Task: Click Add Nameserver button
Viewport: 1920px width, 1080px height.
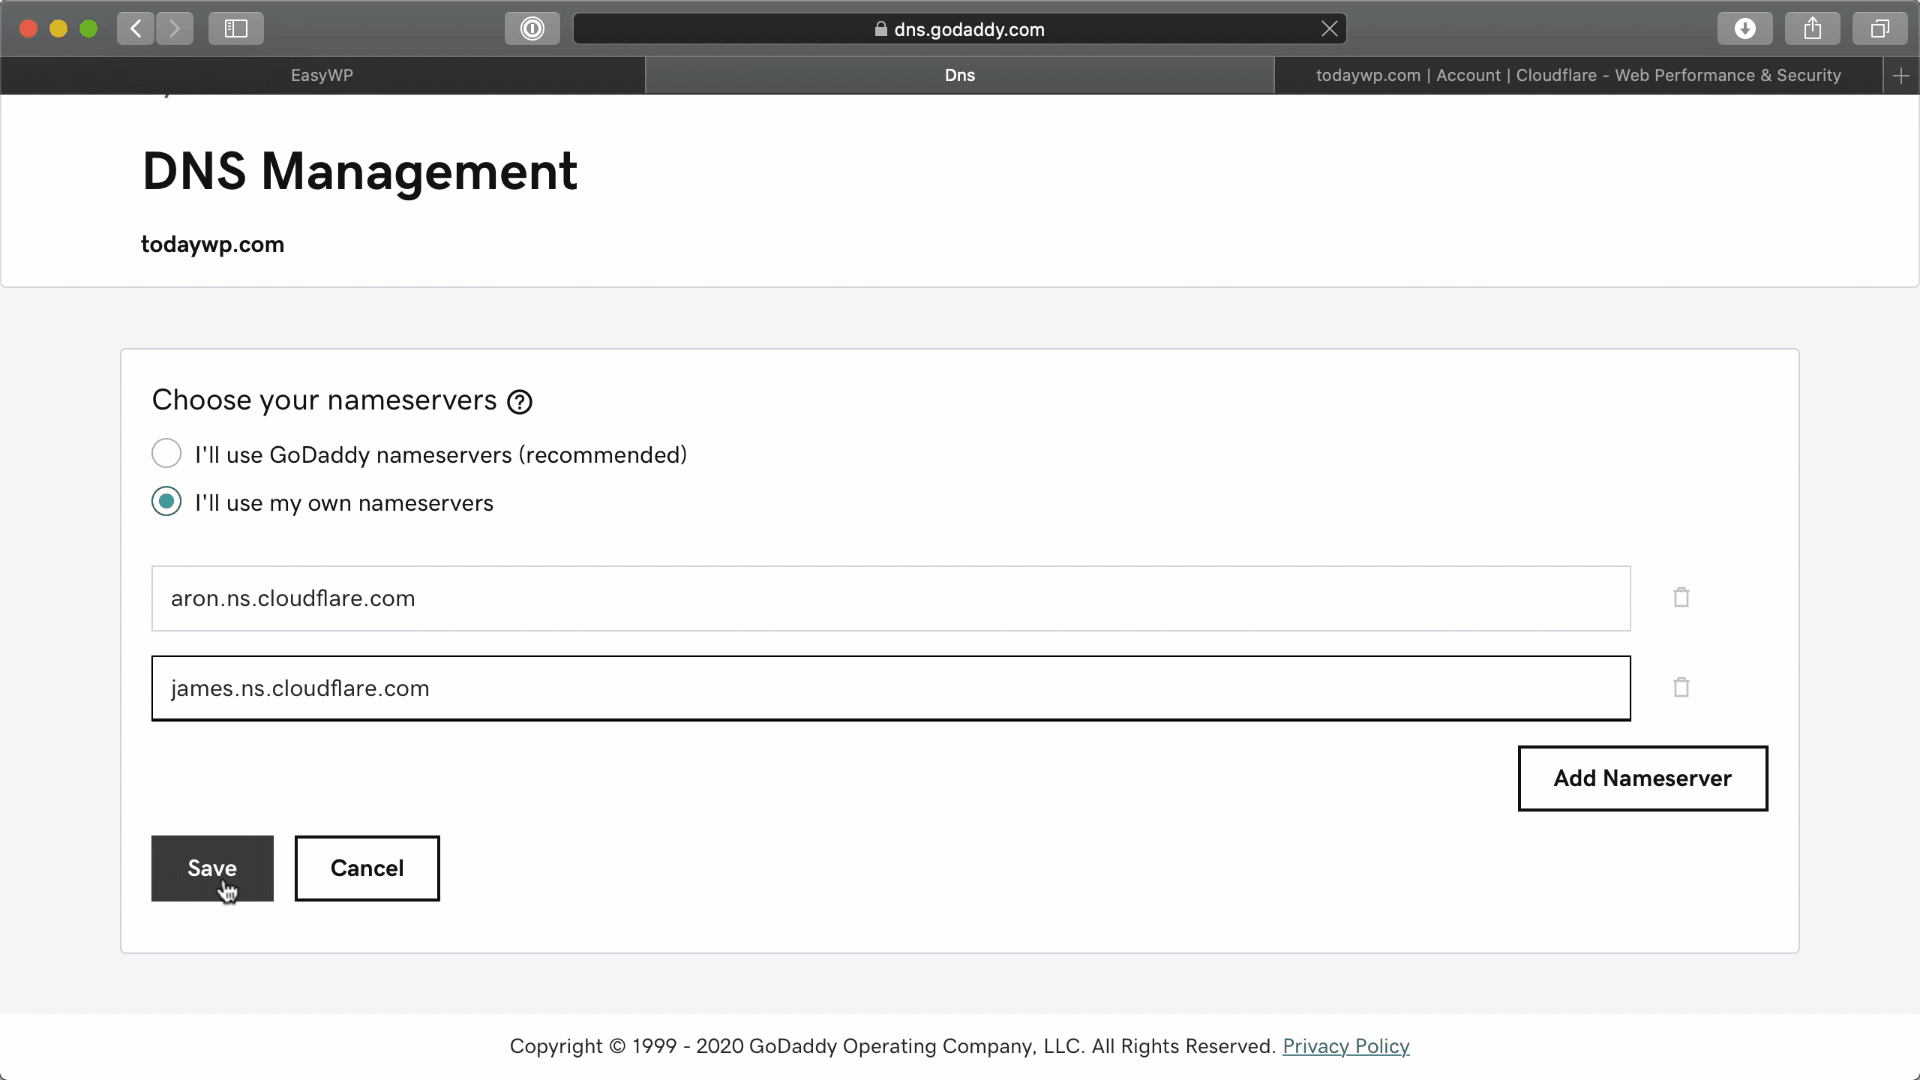Action: (1642, 778)
